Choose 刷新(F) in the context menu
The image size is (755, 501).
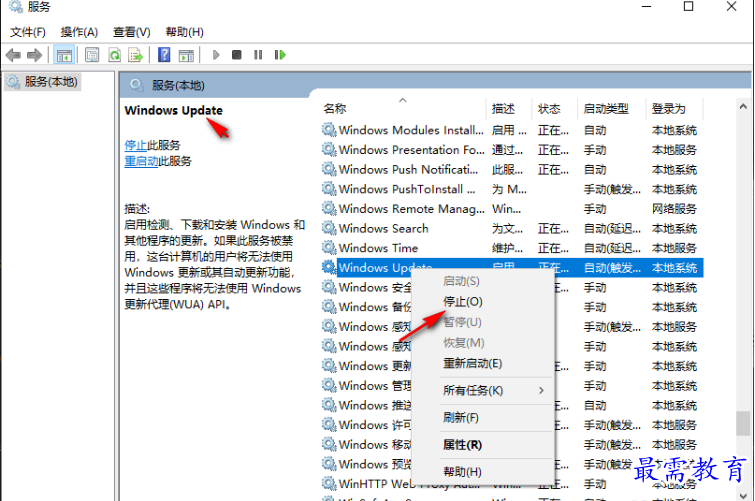[x=461, y=417]
